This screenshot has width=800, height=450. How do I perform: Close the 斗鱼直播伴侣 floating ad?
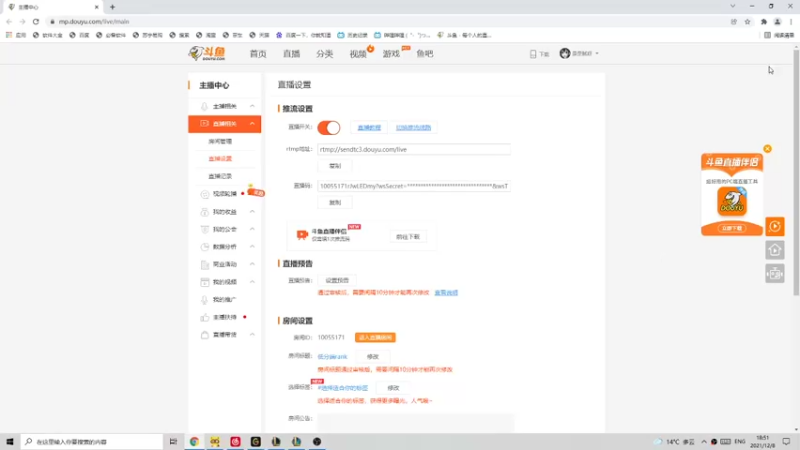(767, 148)
